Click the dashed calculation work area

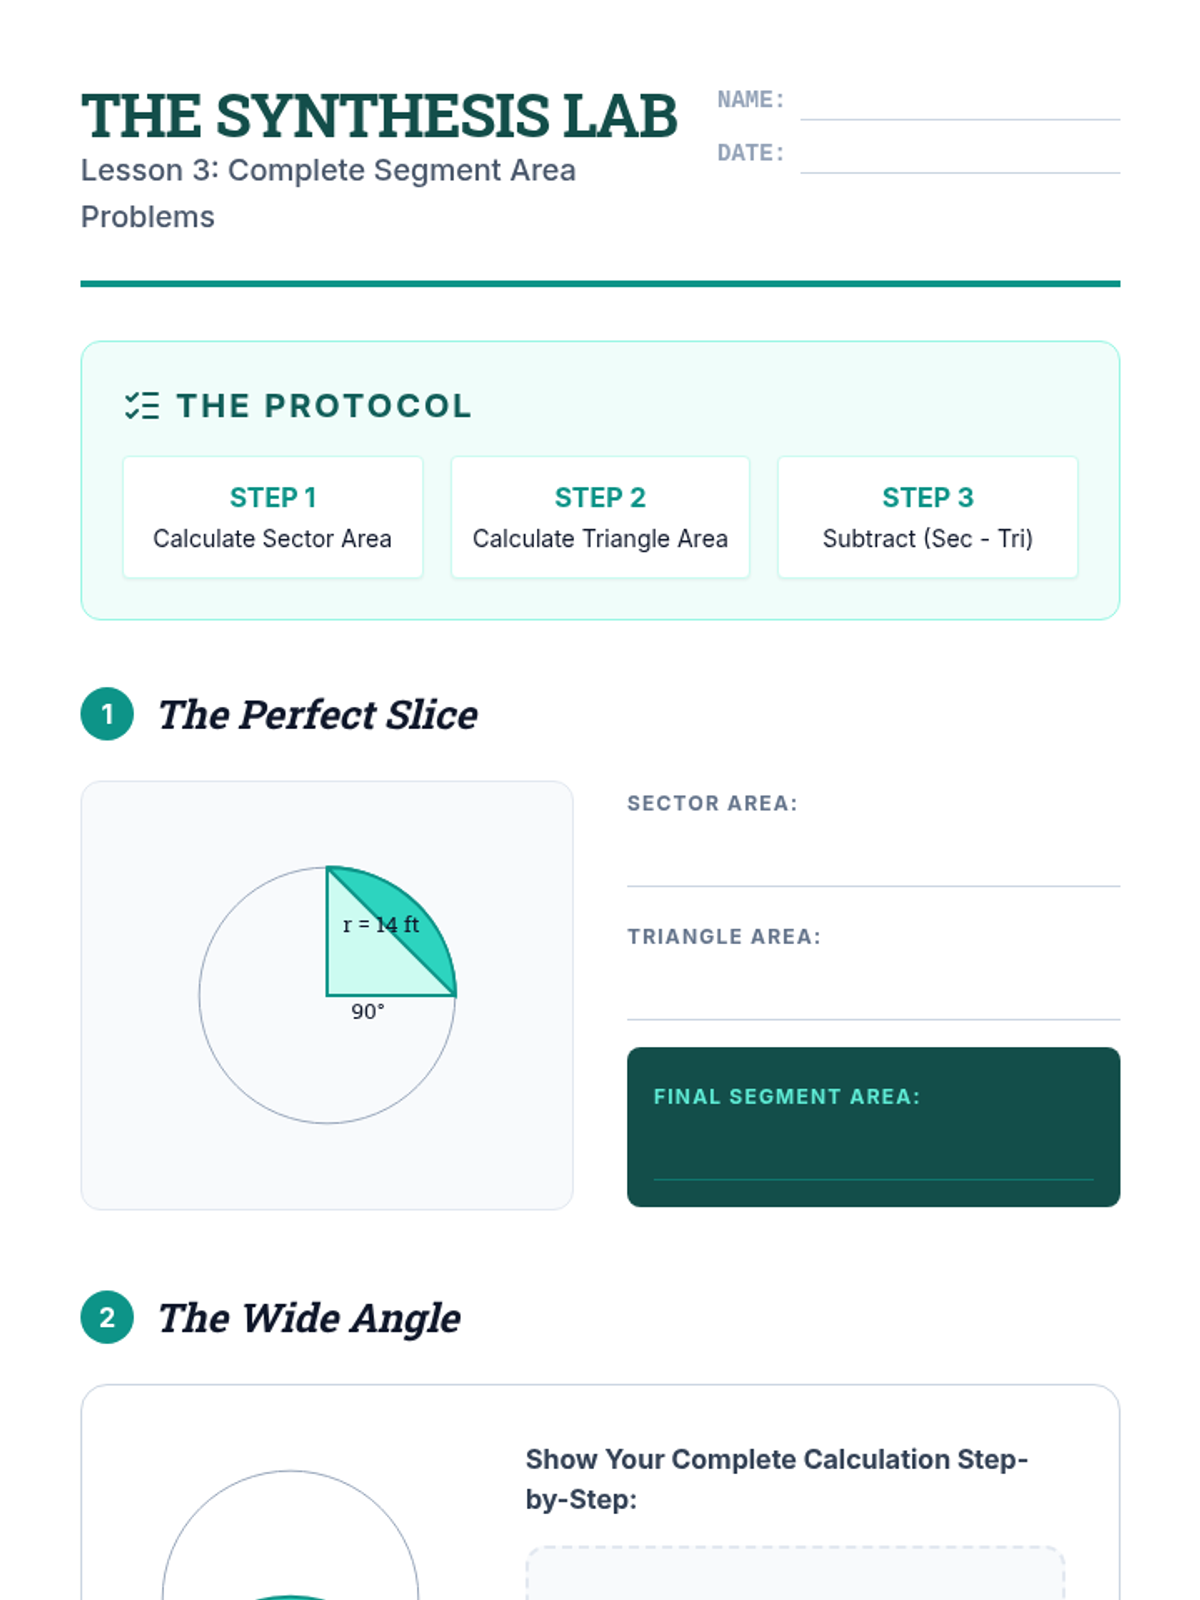click(x=795, y=1574)
